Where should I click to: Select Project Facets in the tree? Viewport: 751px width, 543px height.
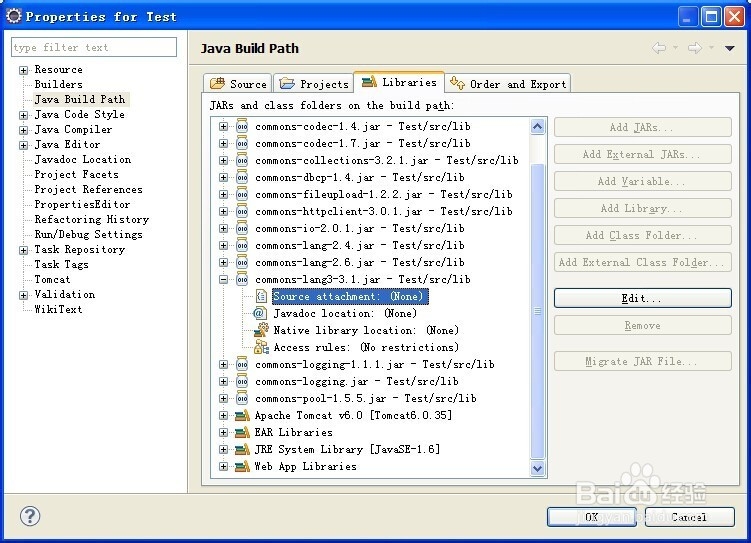pyautogui.click(x=77, y=174)
